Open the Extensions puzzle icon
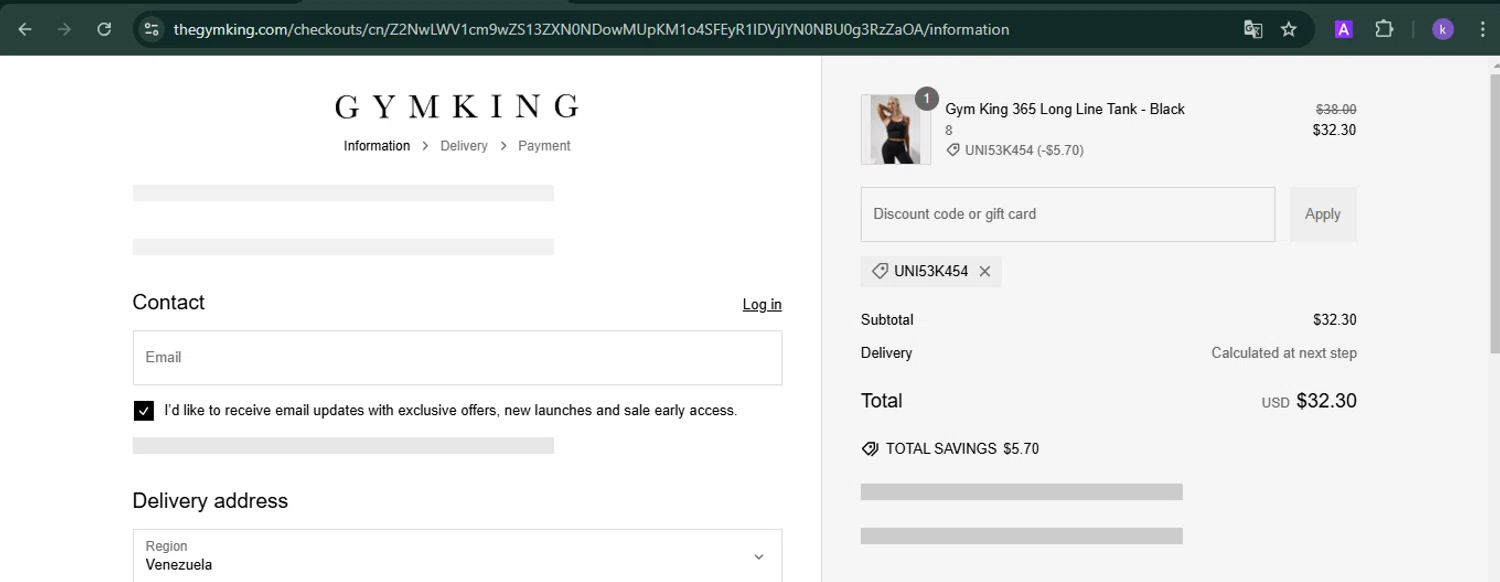 (1384, 29)
